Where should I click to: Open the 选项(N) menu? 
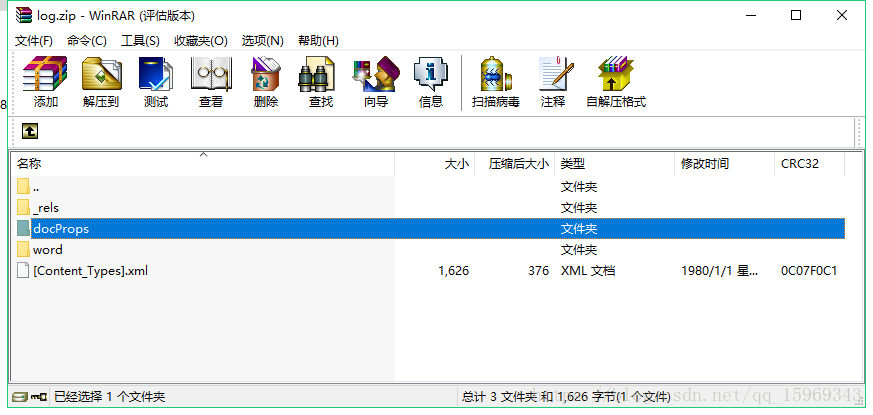click(262, 41)
